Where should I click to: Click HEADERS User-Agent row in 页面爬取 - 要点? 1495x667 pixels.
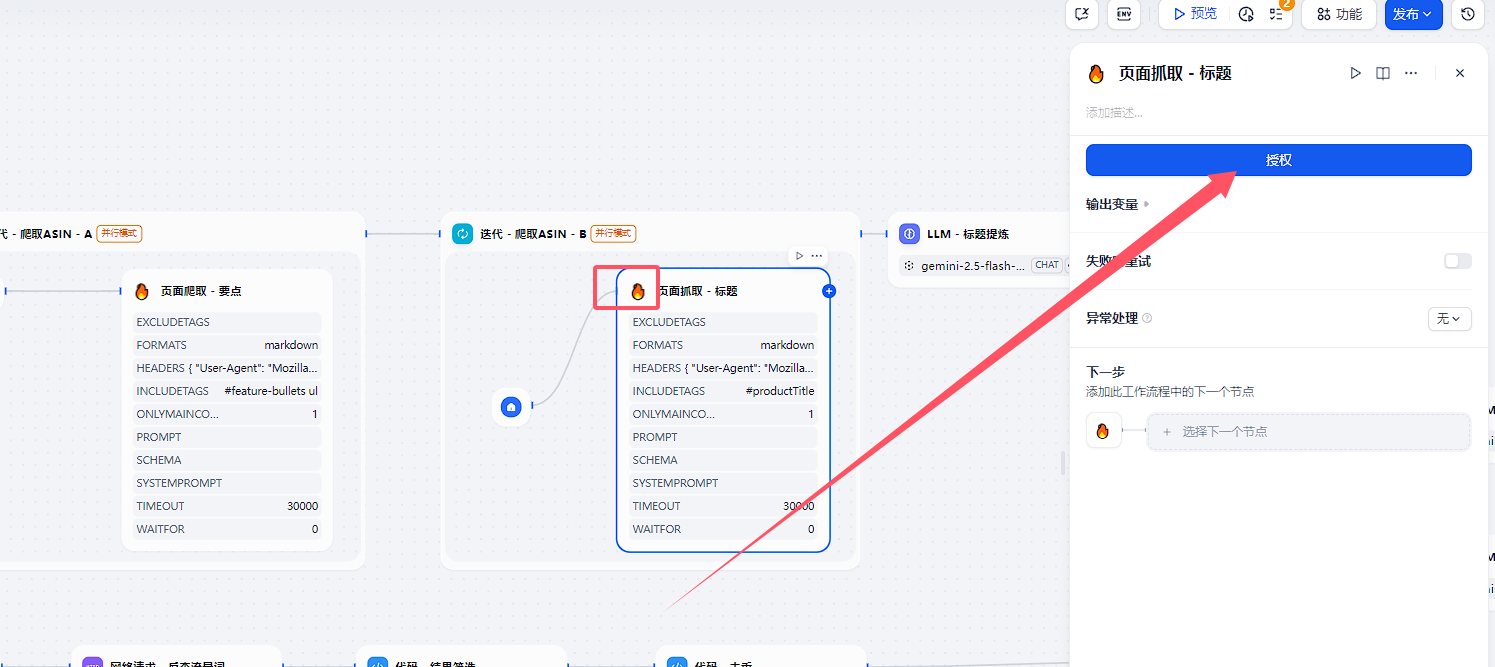tap(227, 368)
